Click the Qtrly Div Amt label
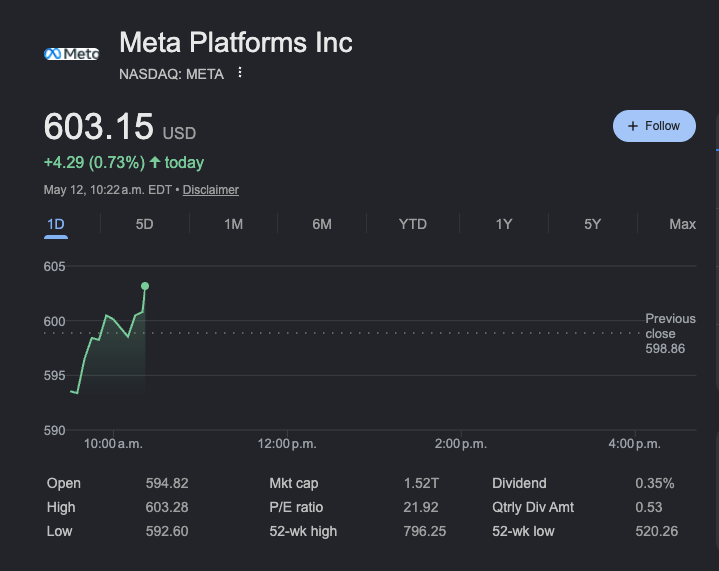Screen dimensions: 719x571 (533, 507)
